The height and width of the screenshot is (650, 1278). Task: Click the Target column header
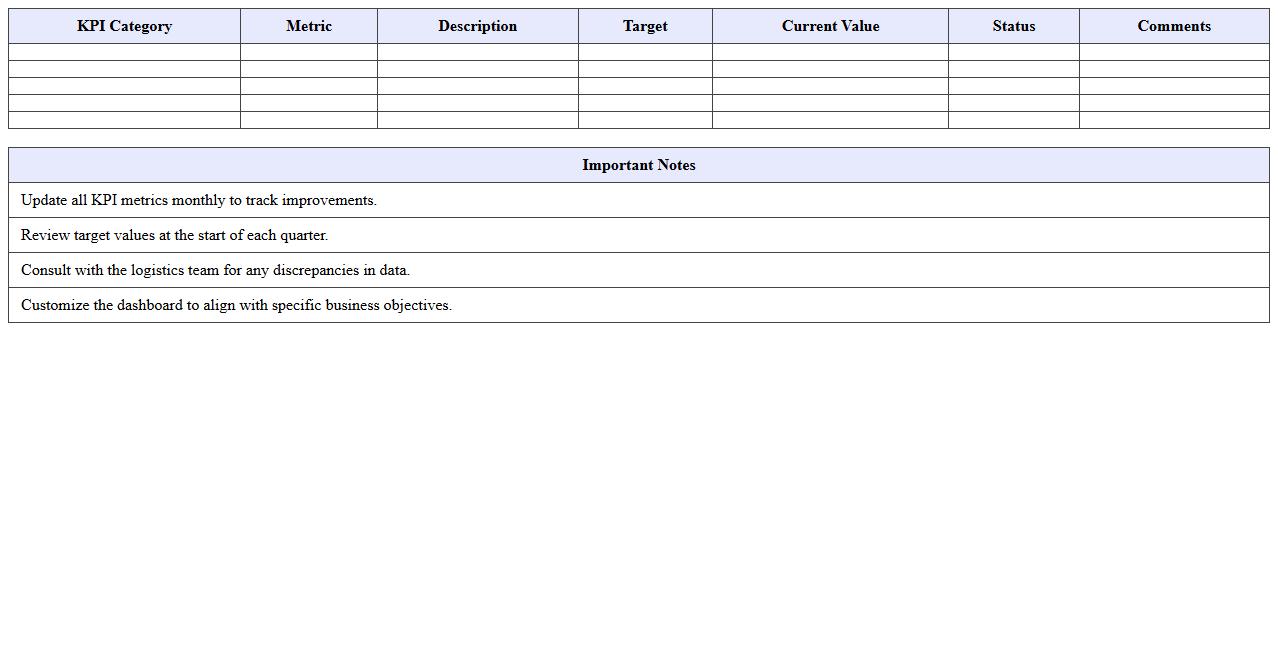point(644,26)
